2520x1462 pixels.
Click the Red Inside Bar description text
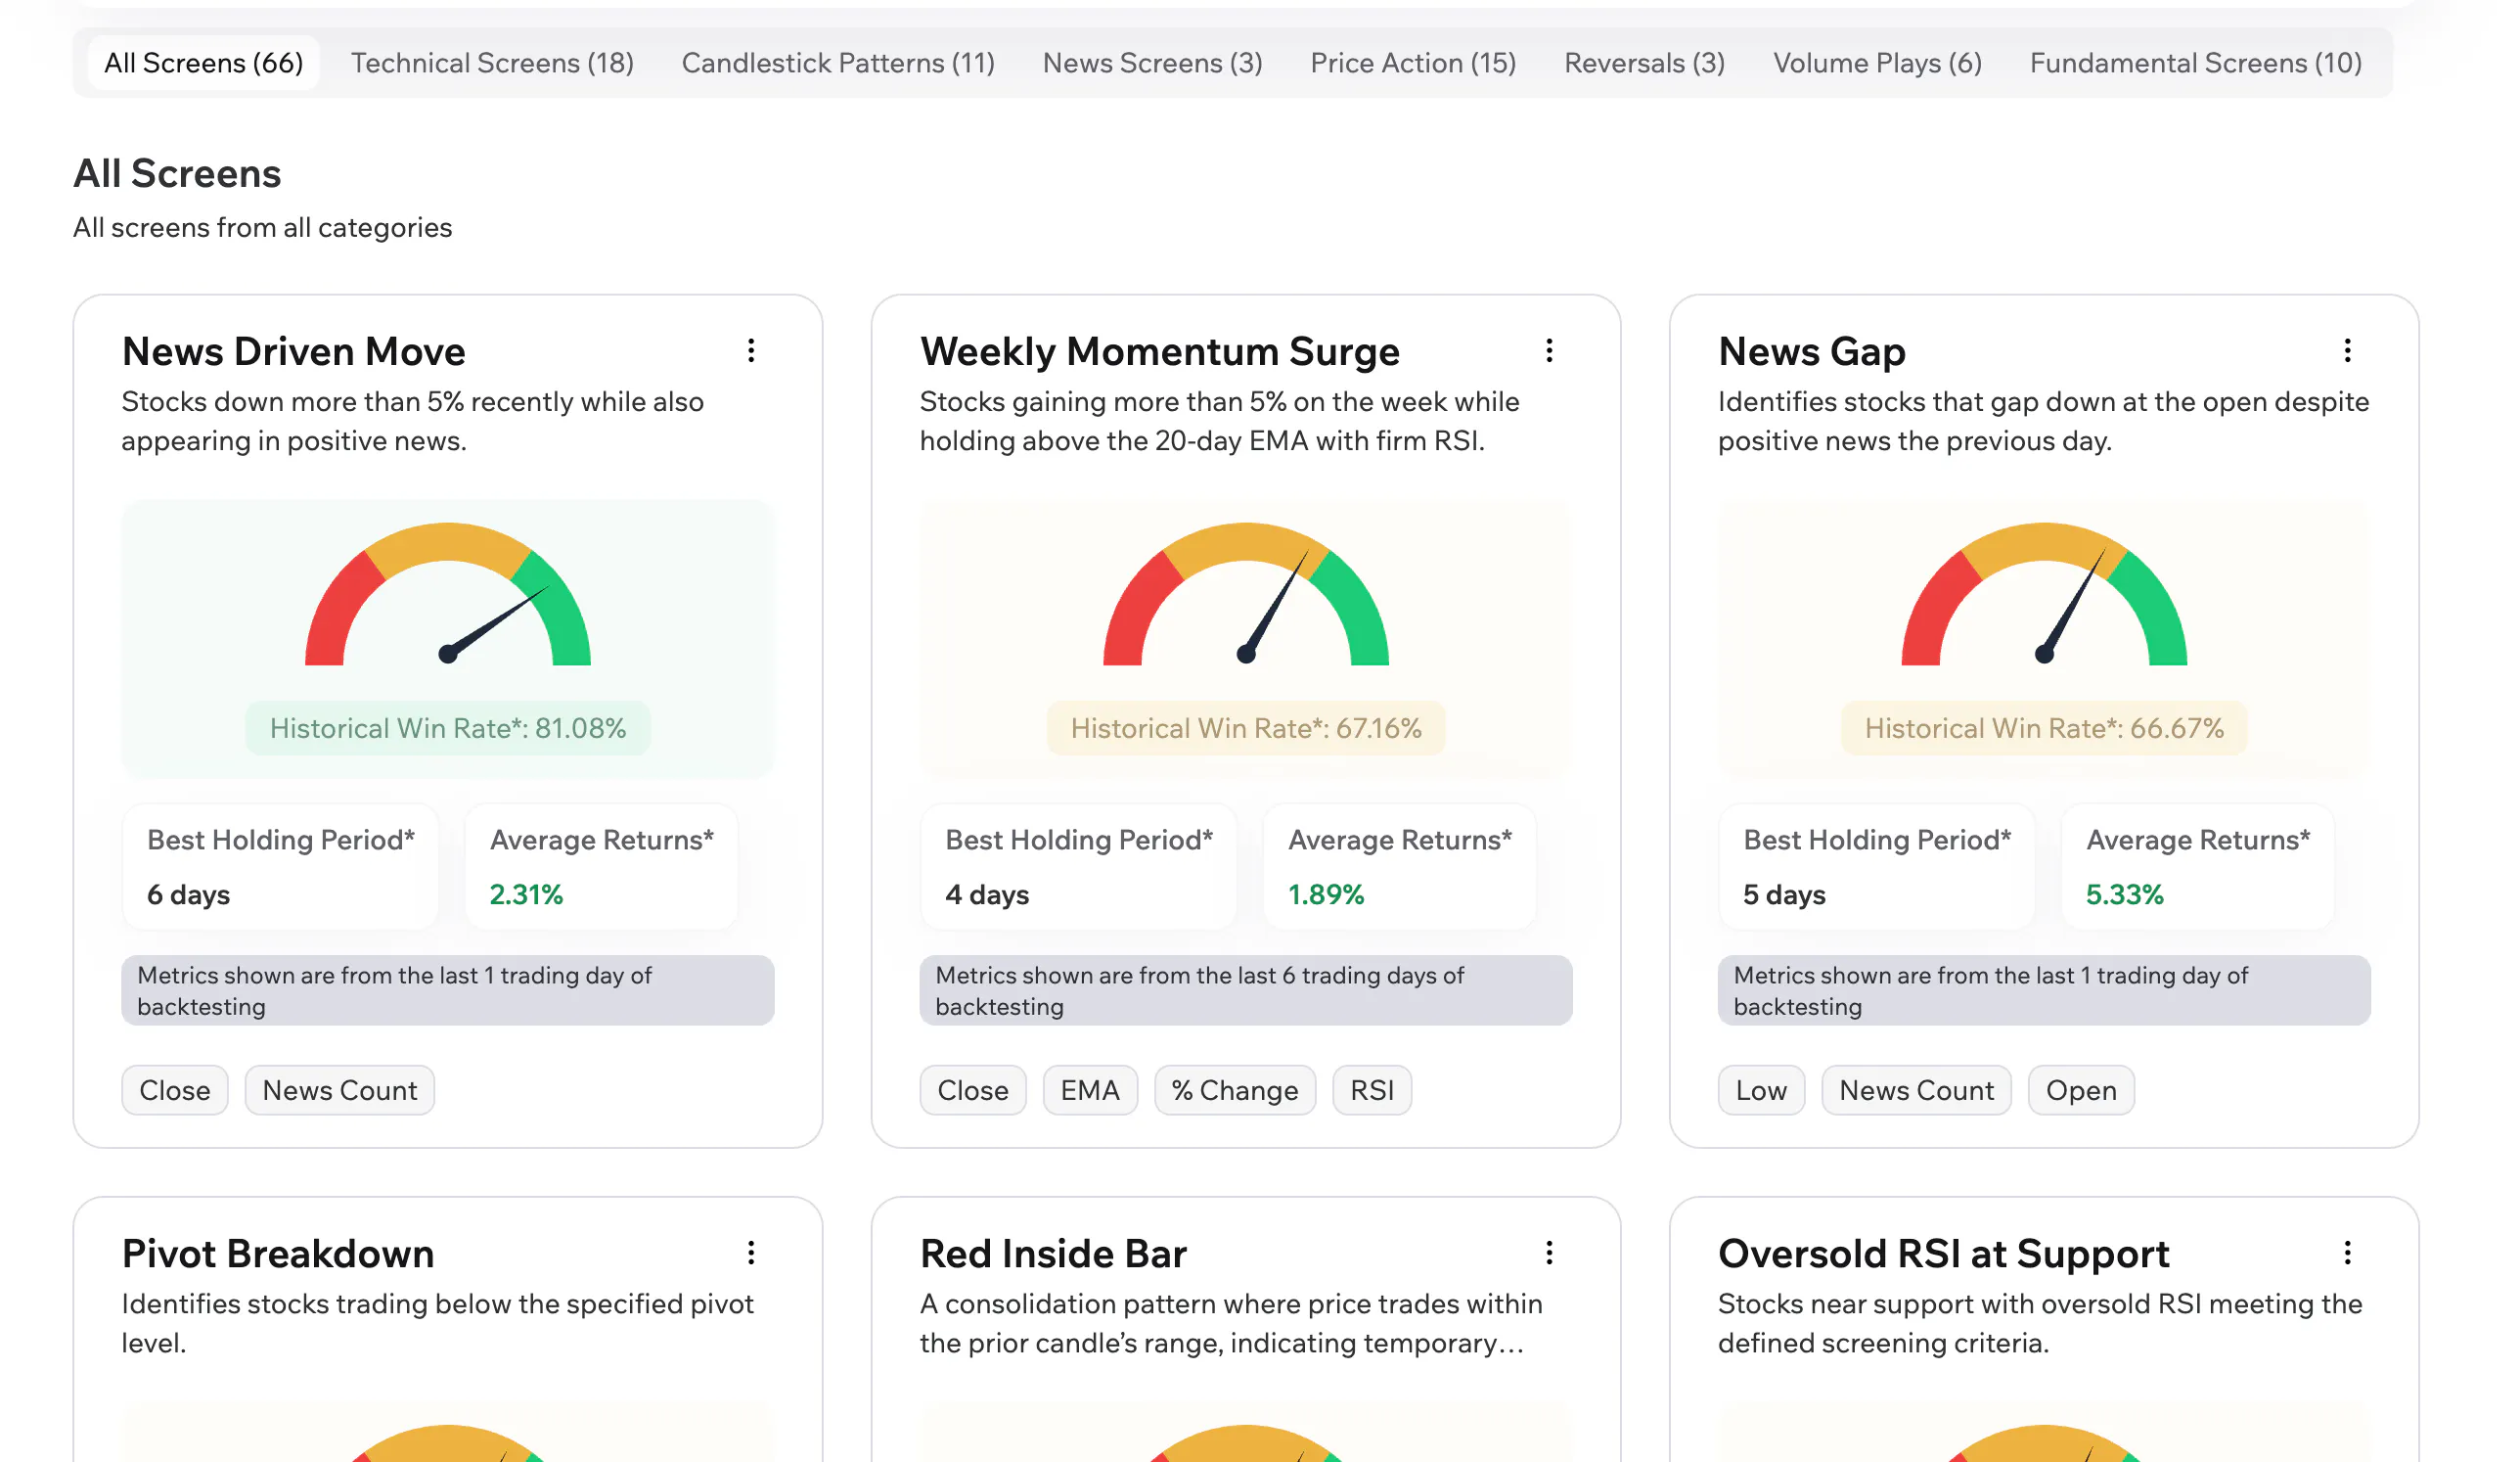pyautogui.click(x=1231, y=1323)
